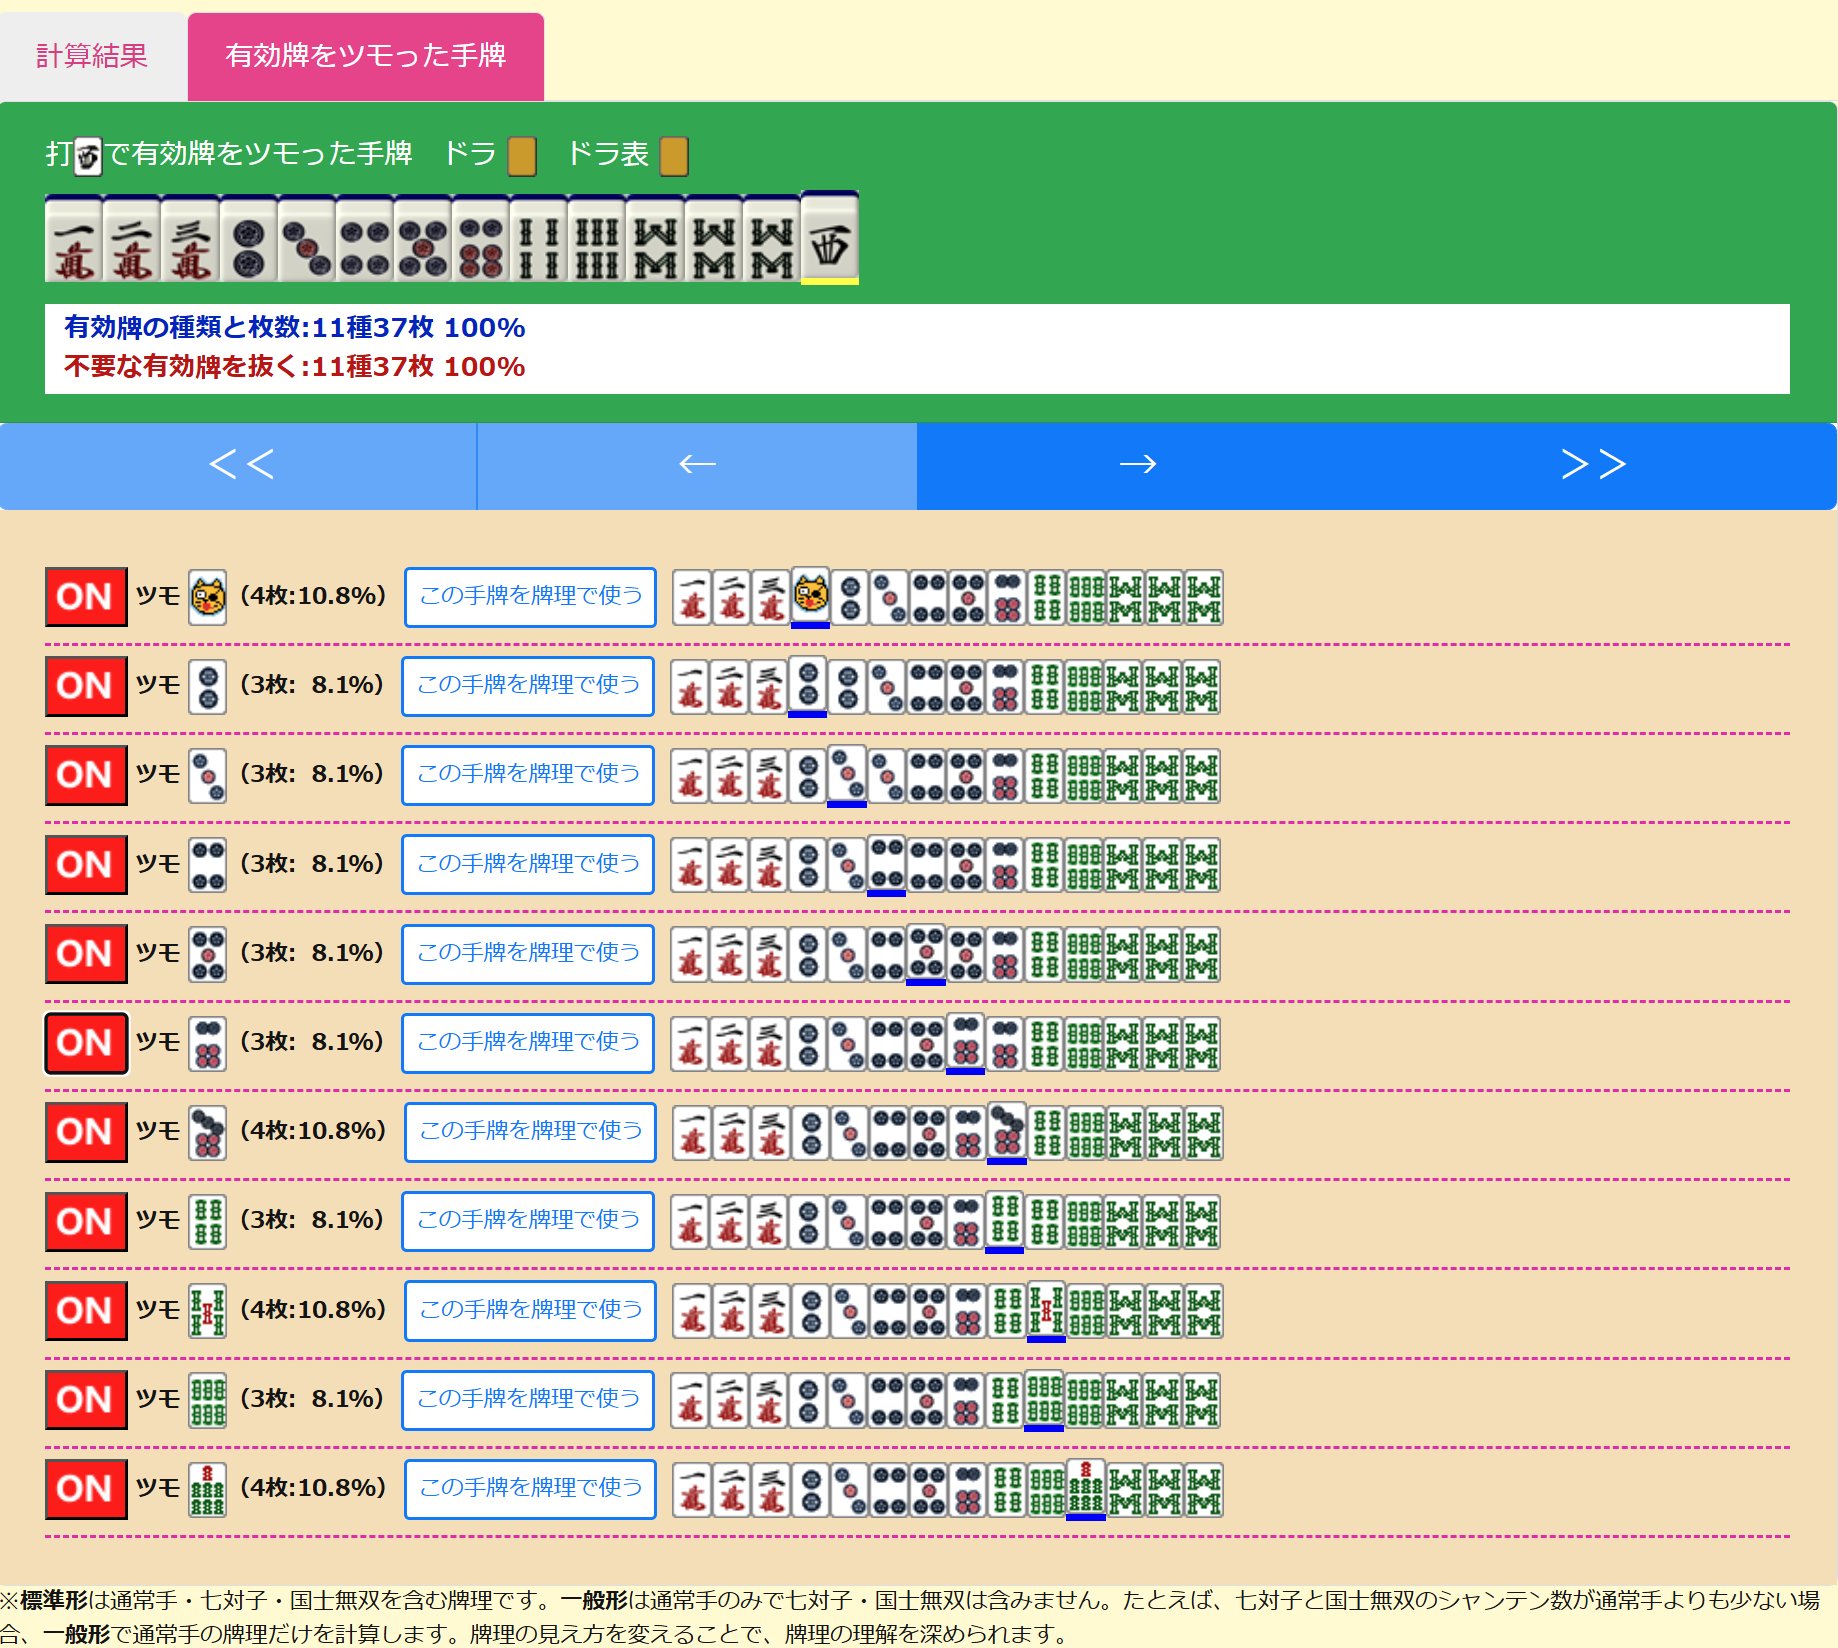Screen dimensions: 1838x1648
Task: Click the West wind tile in the hand
Action: tap(828, 240)
